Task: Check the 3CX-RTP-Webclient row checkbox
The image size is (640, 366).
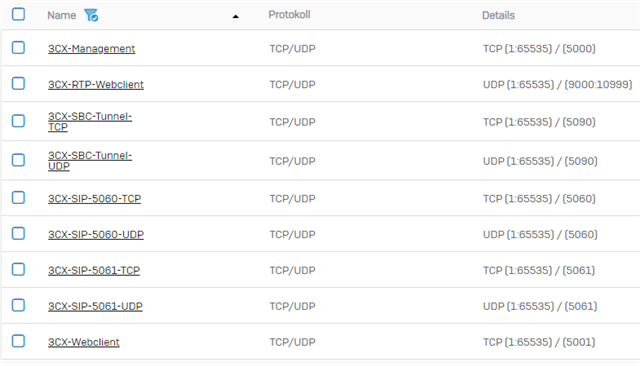Action: click(18, 84)
